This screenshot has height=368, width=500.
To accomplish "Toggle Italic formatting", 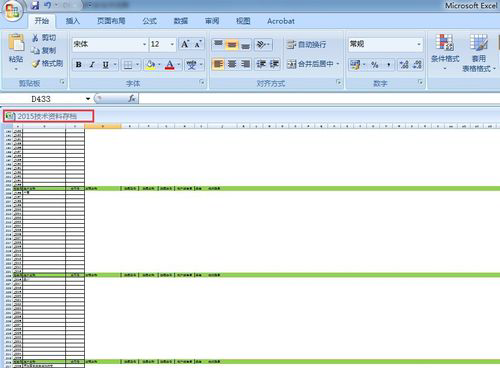I will pyautogui.click(x=92, y=64).
